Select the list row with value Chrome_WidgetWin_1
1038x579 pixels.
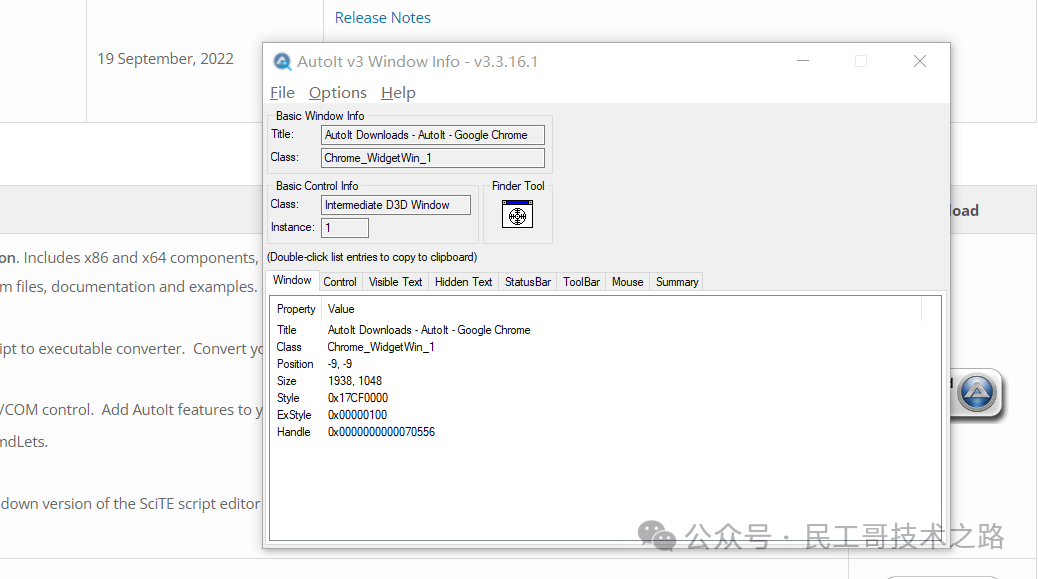click(x=605, y=347)
